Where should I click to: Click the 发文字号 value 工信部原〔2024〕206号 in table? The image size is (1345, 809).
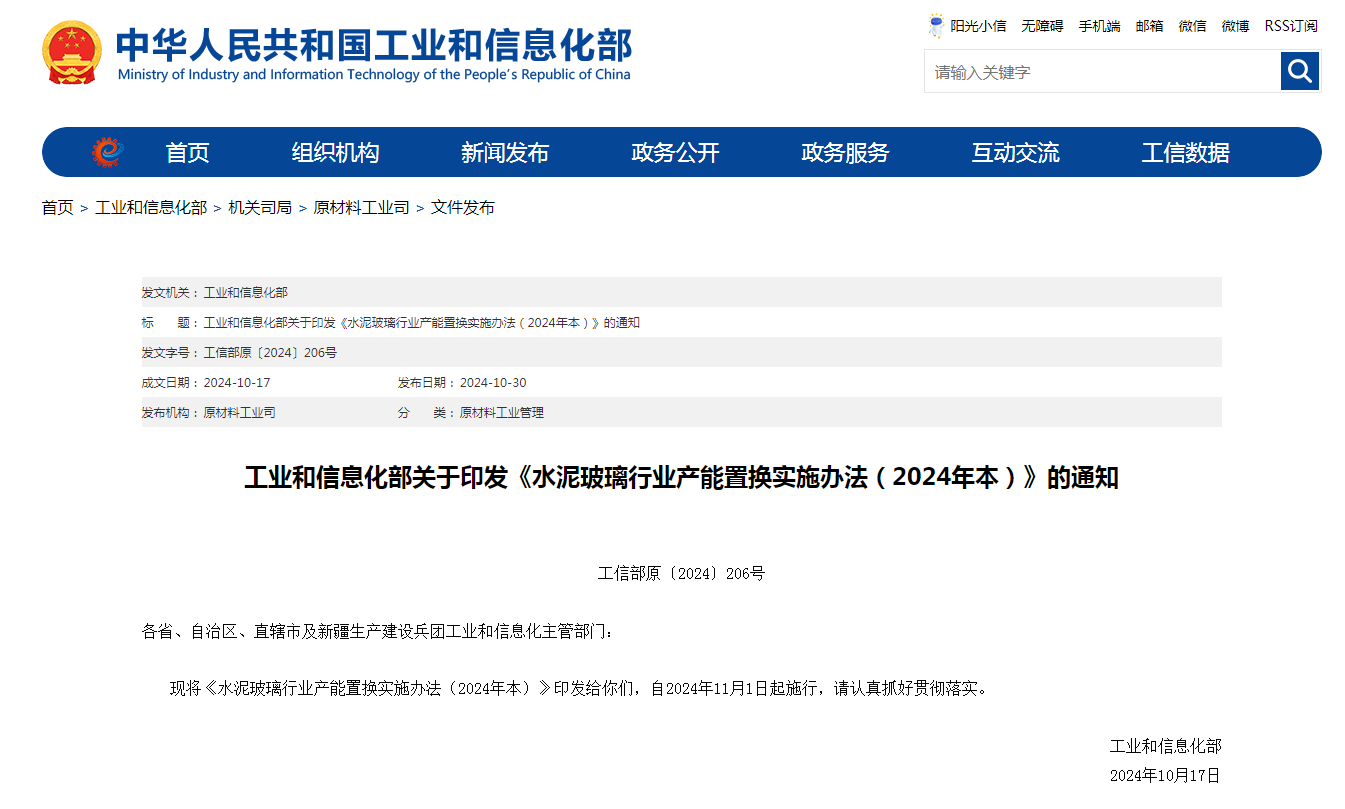tap(270, 352)
